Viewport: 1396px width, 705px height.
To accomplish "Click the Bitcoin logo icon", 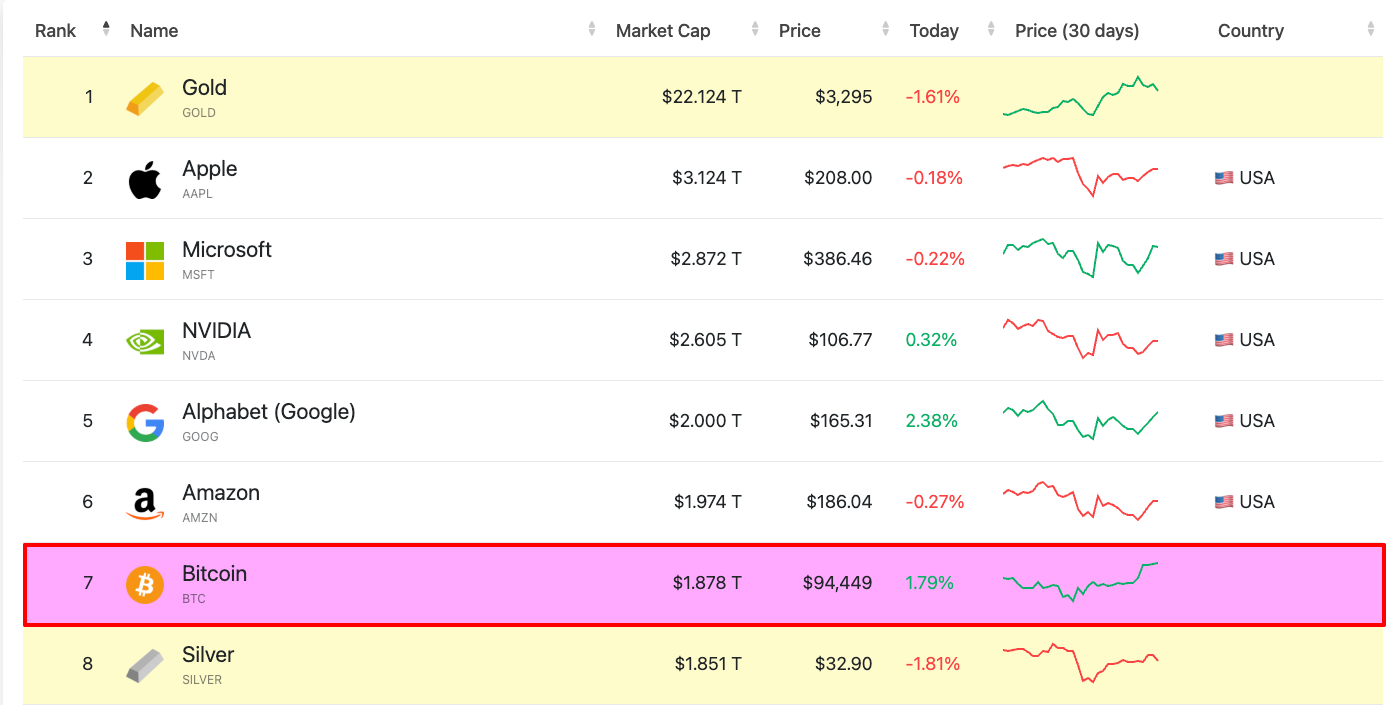I will pyautogui.click(x=145, y=584).
